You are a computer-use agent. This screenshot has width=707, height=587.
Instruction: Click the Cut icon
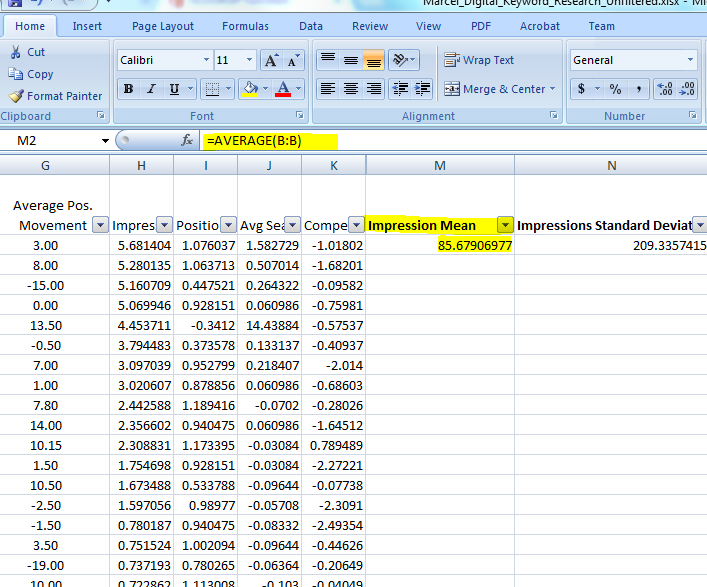27,52
